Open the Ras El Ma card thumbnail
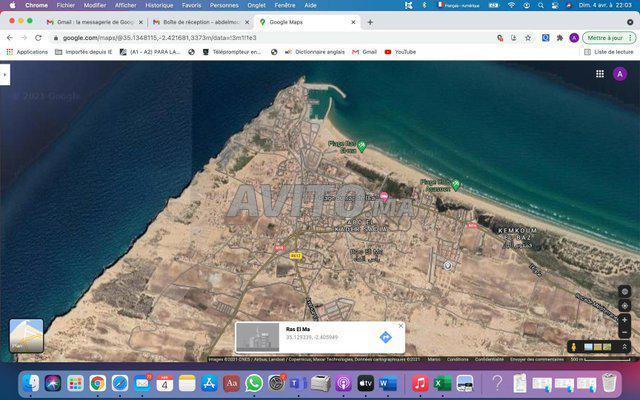The width and height of the screenshot is (640, 400). tap(257, 338)
